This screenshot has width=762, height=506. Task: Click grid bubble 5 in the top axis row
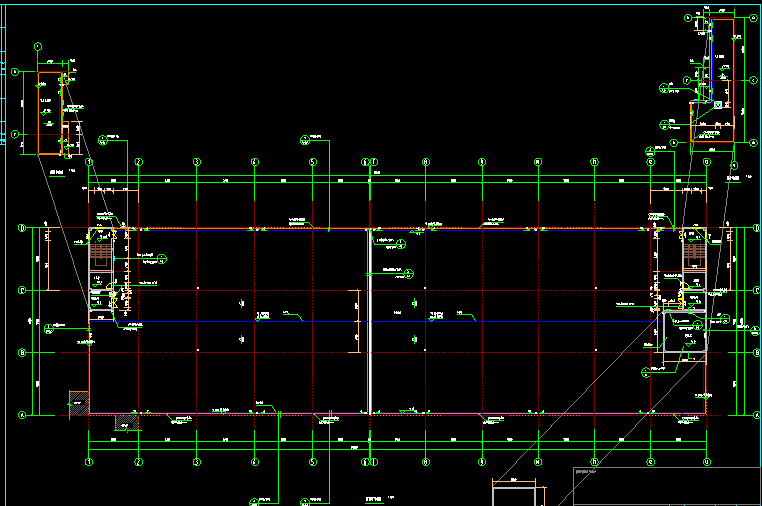pyautogui.click(x=313, y=161)
